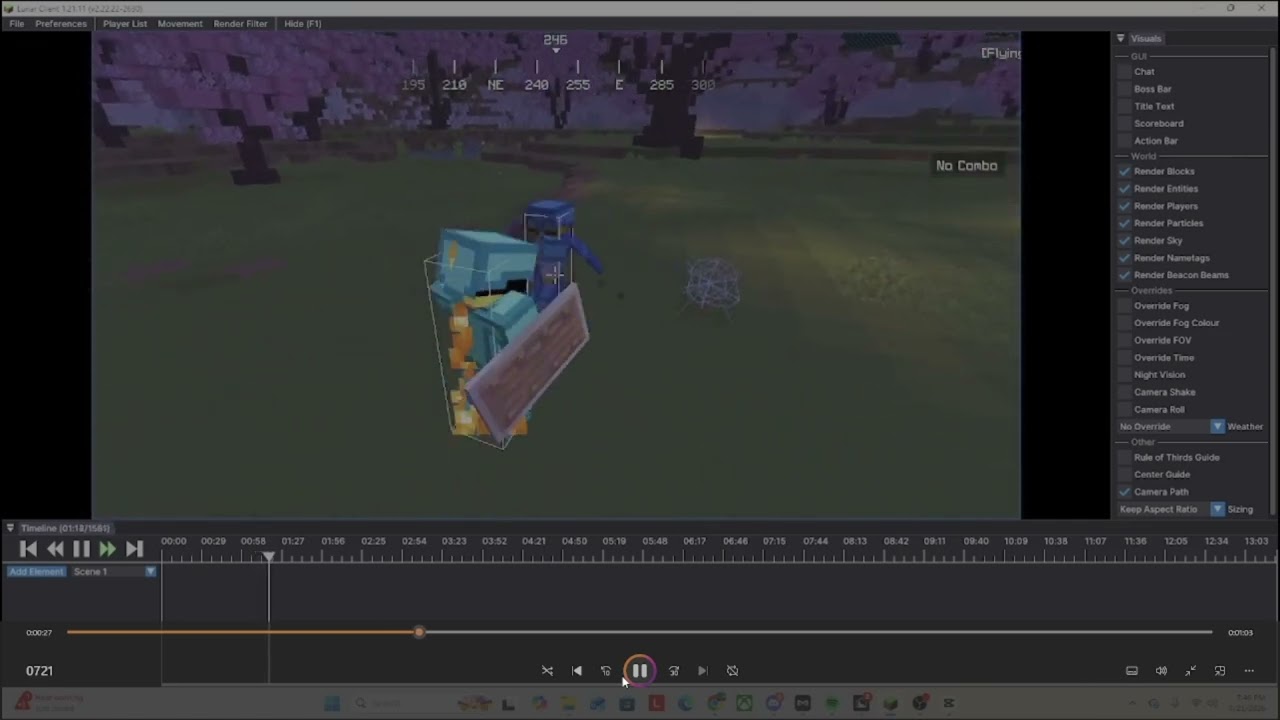Disable the Render Sky checkbox
The image size is (1280, 720).
coord(1125,241)
